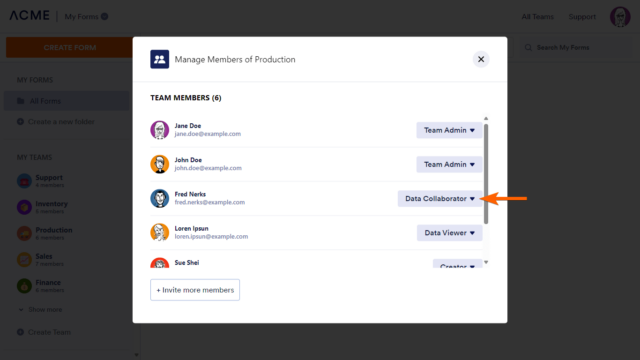Viewport: 640px width, 360px height.
Task: Click the Sue Shei name
Action: tap(187, 262)
